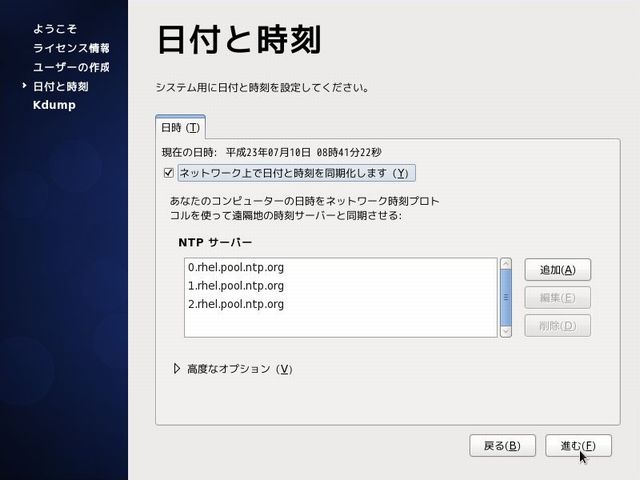The width and height of the screenshot is (640, 480).
Task: Select 1.rhel.pool.ntp.org in NTP server list
Action: coord(340,286)
